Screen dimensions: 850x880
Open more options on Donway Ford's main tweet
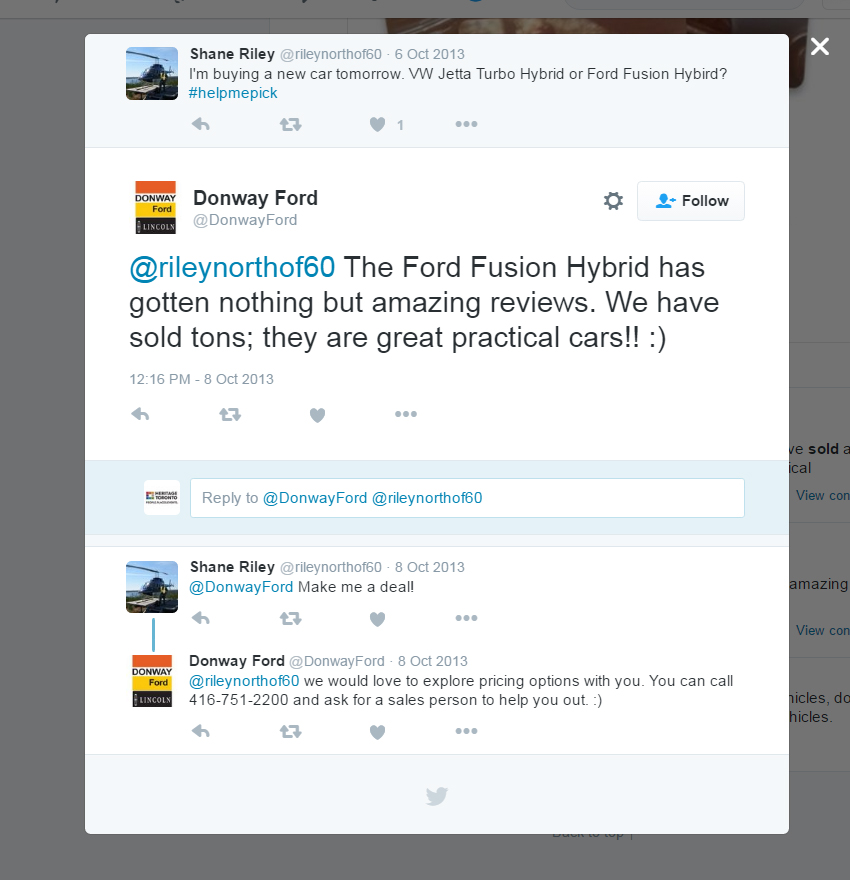[x=405, y=414]
